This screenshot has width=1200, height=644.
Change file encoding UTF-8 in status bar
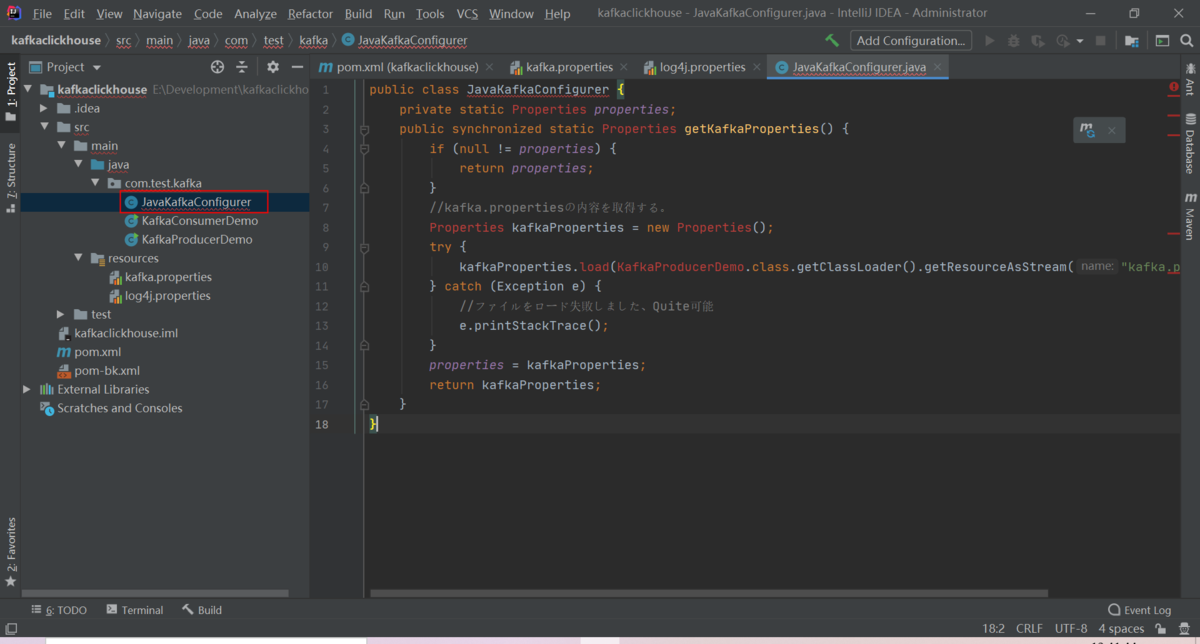click(x=1070, y=629)
